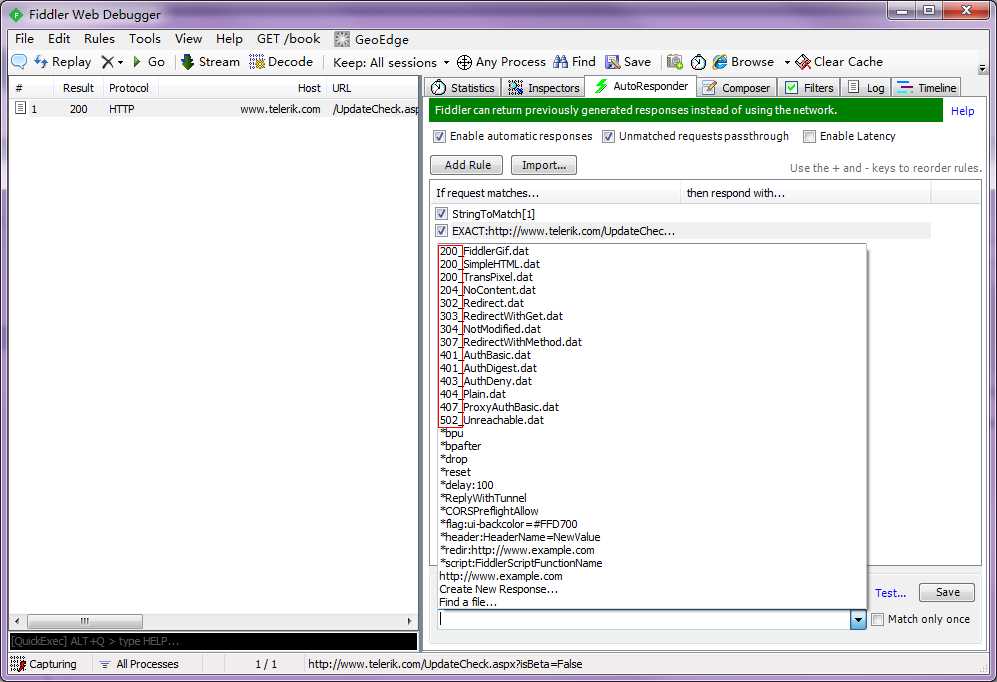The height and width of the screenshot is (682, 997).
Task: Click the Save toolbar icon
Action: tap(612, 62)
